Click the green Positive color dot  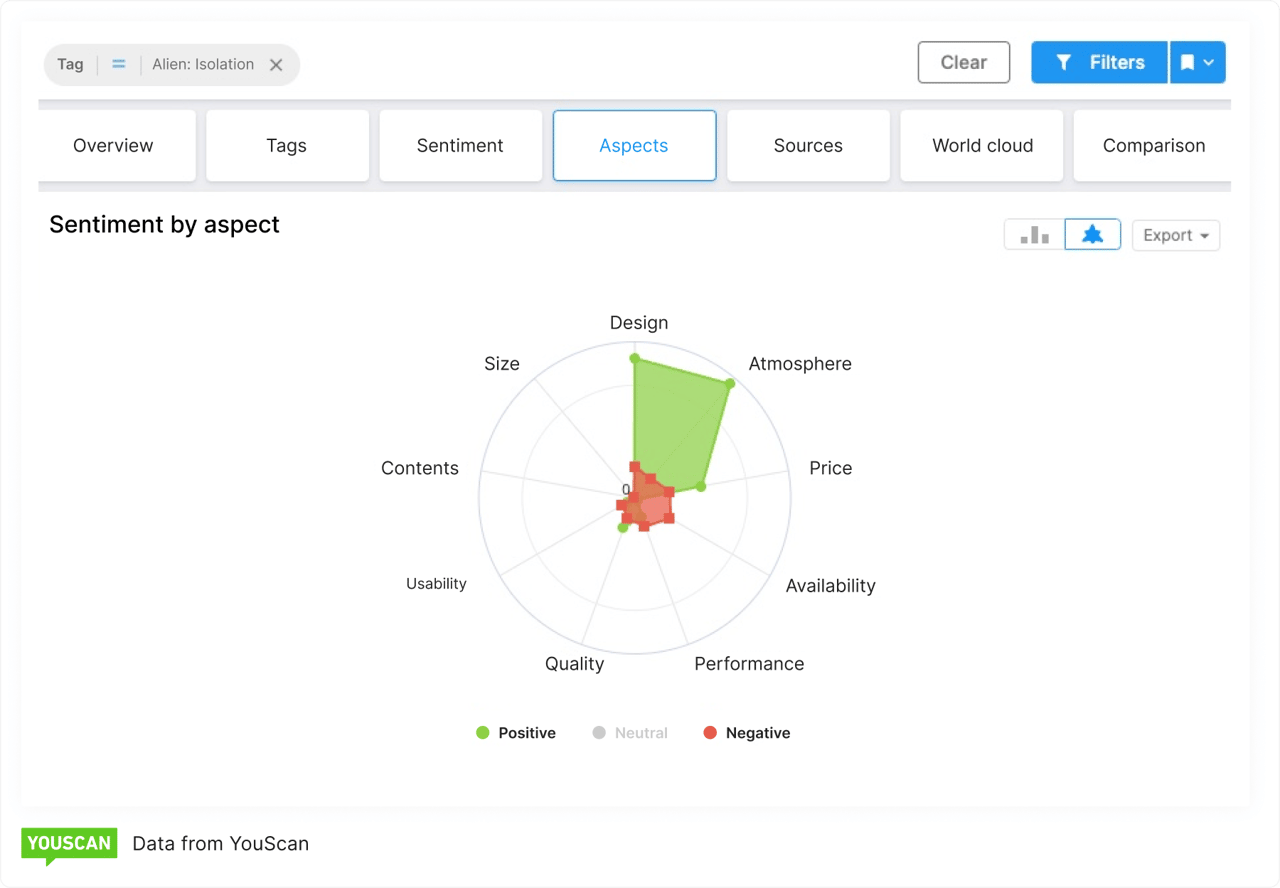point(483,732)
